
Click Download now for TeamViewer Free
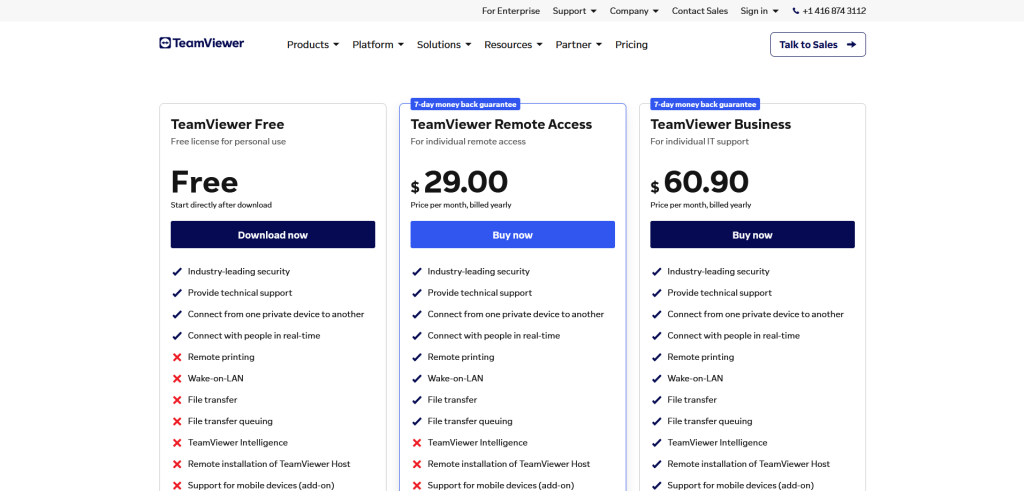coord(273,234)
